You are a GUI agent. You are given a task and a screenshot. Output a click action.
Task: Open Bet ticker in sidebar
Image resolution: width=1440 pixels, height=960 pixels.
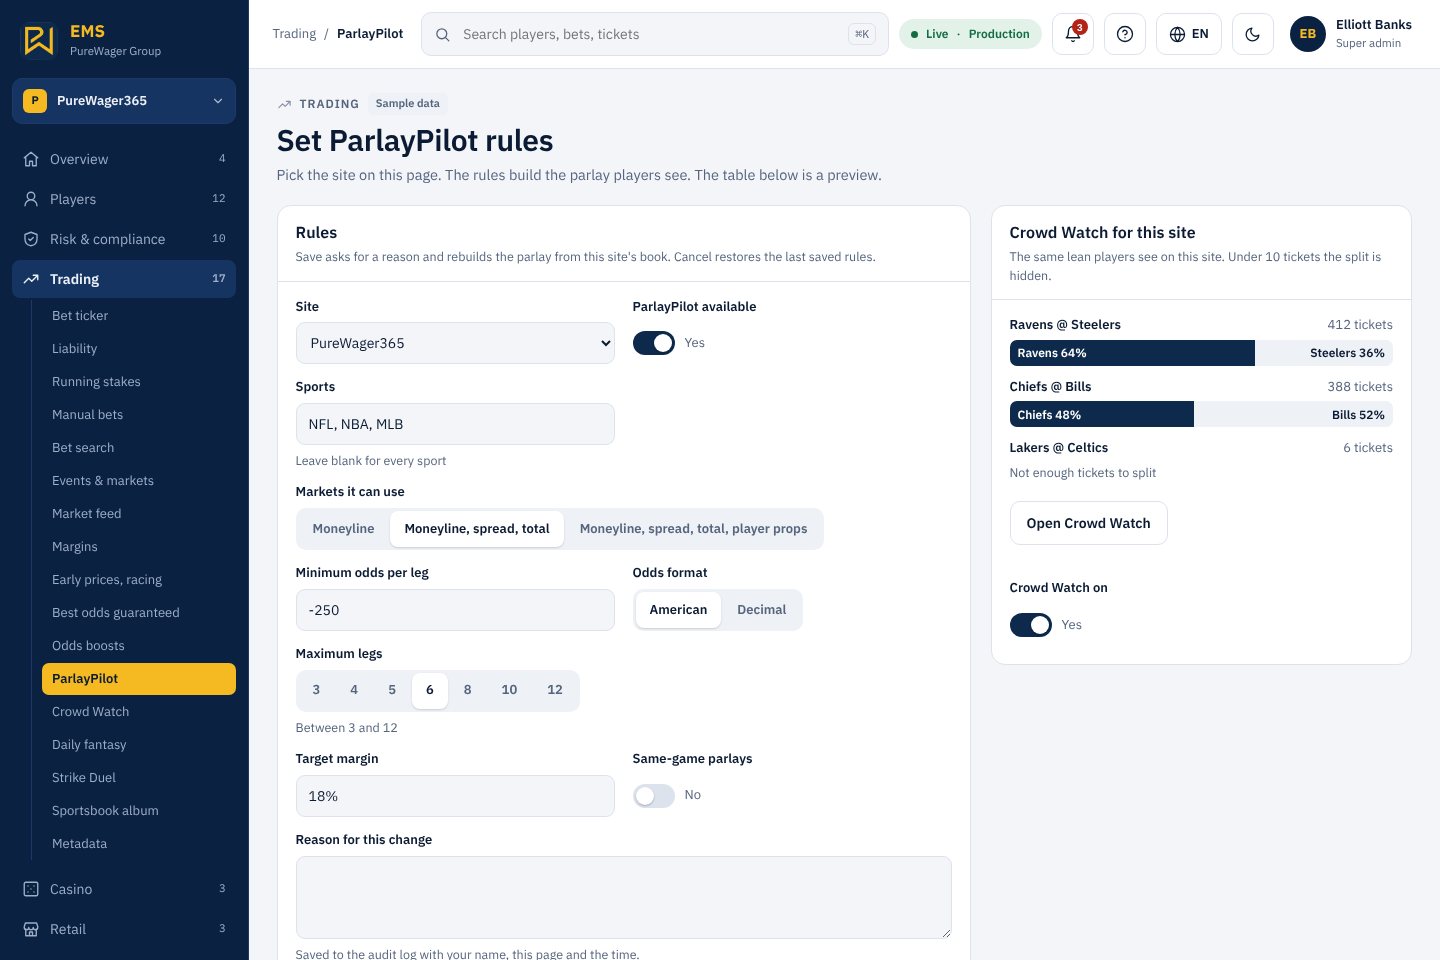139,316
